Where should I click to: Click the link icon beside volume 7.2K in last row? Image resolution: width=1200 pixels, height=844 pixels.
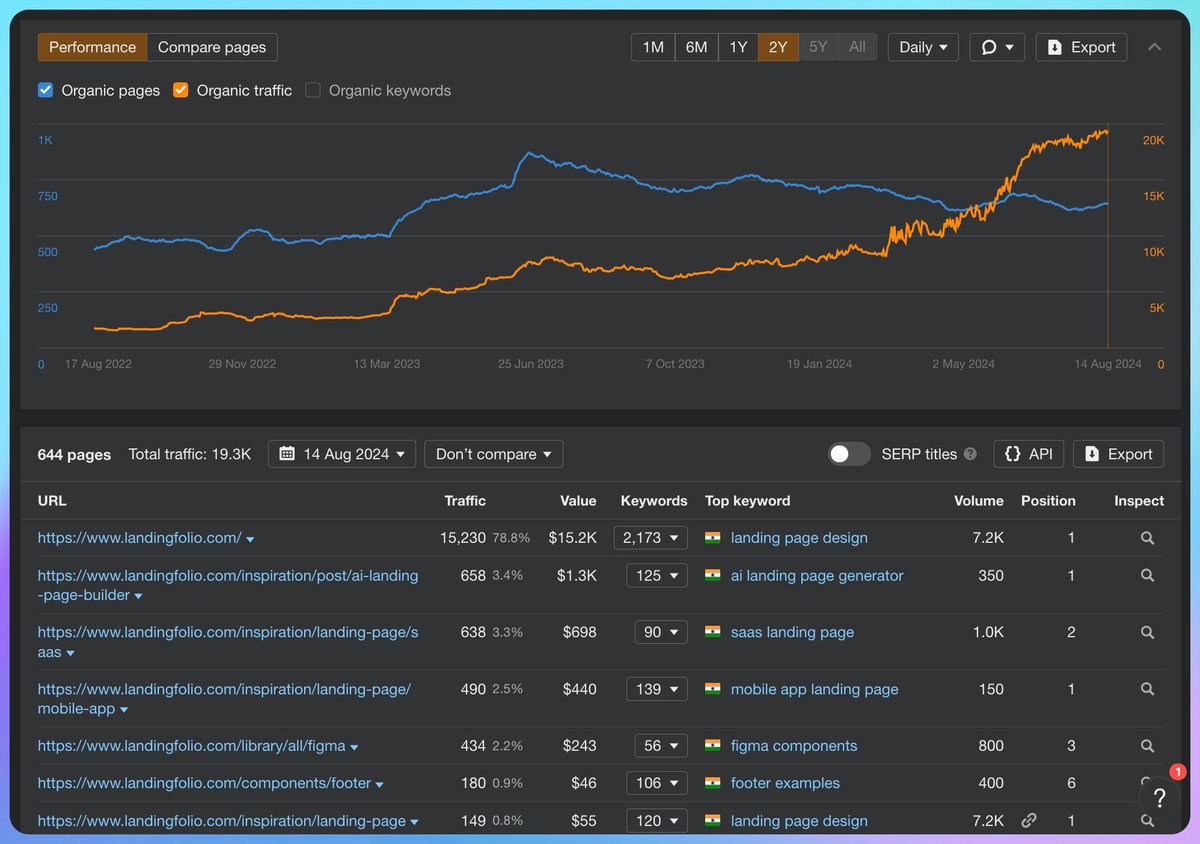click(1028, 821)
